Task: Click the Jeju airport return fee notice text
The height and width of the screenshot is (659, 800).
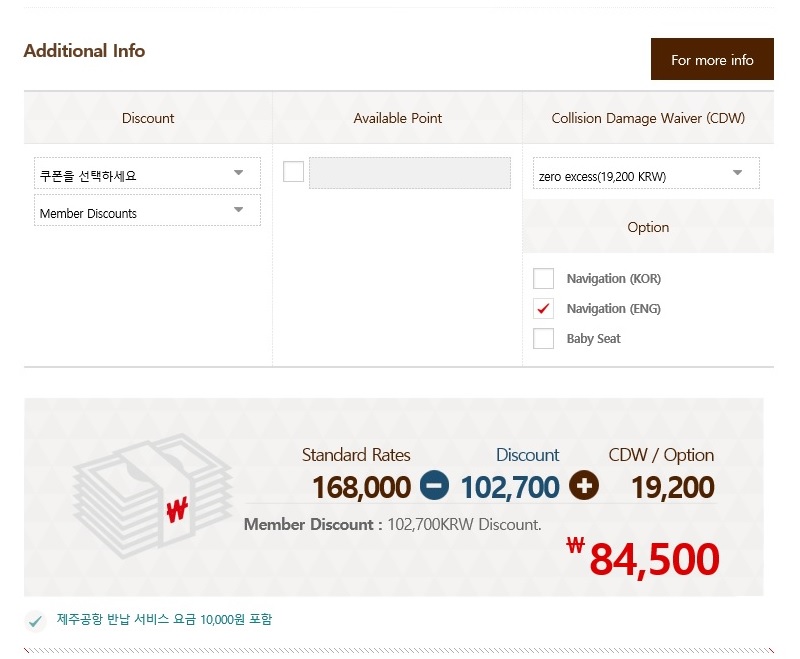Action: pyautogui.click(x=164, y=620)
